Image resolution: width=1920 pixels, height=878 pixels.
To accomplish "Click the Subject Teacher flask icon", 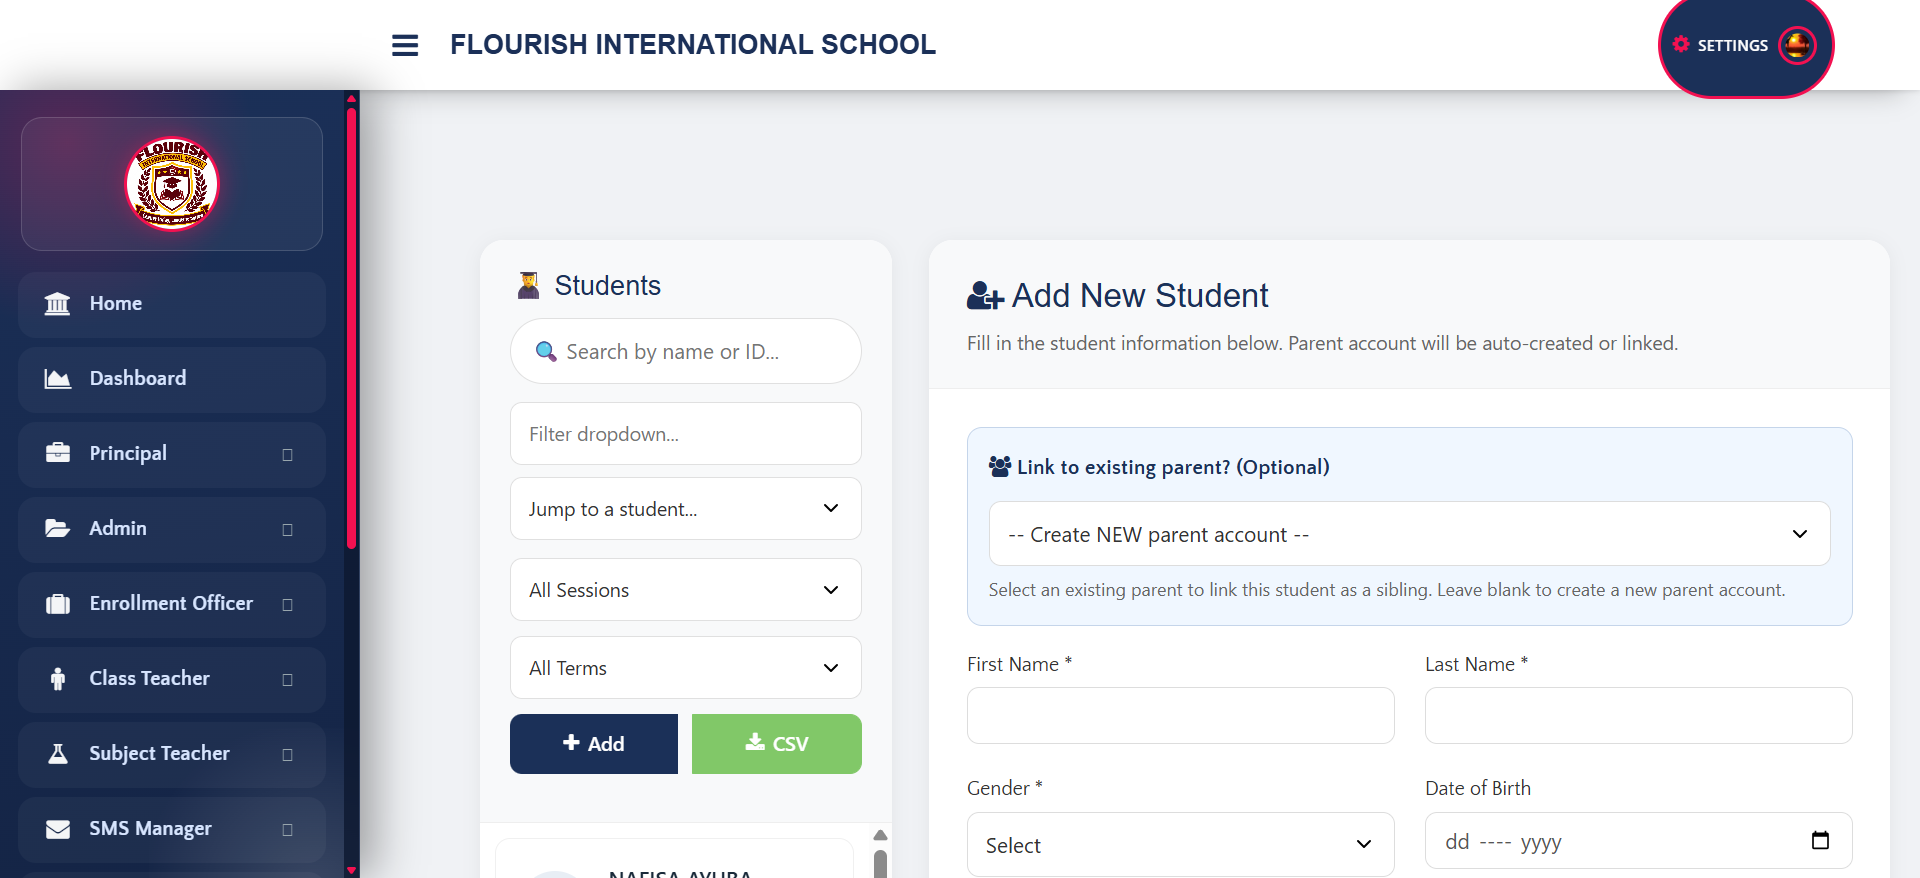I will coord(58,753).
